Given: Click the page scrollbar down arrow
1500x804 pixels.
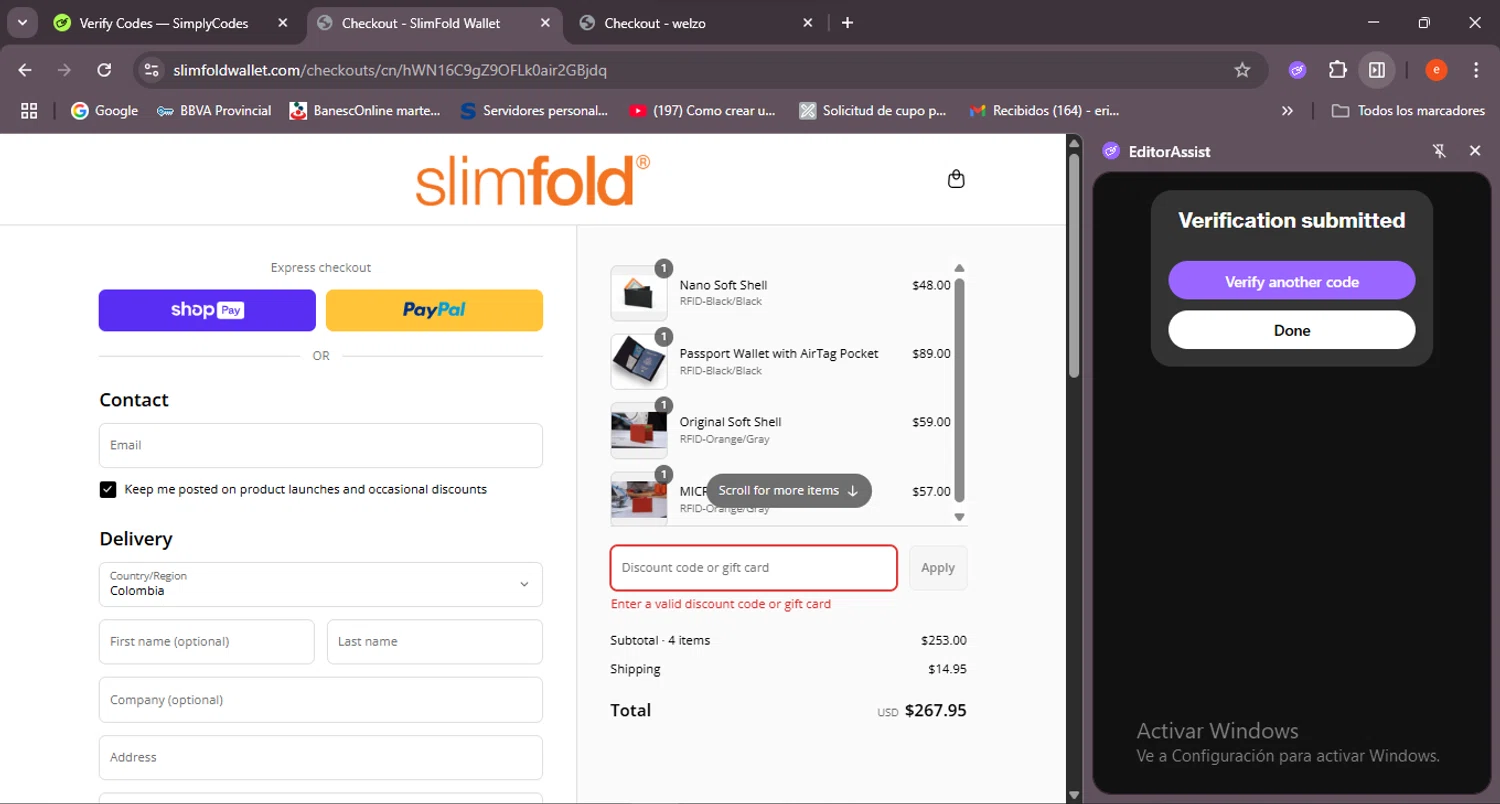Looking at the screenshot, I should tap(1075, 795).
